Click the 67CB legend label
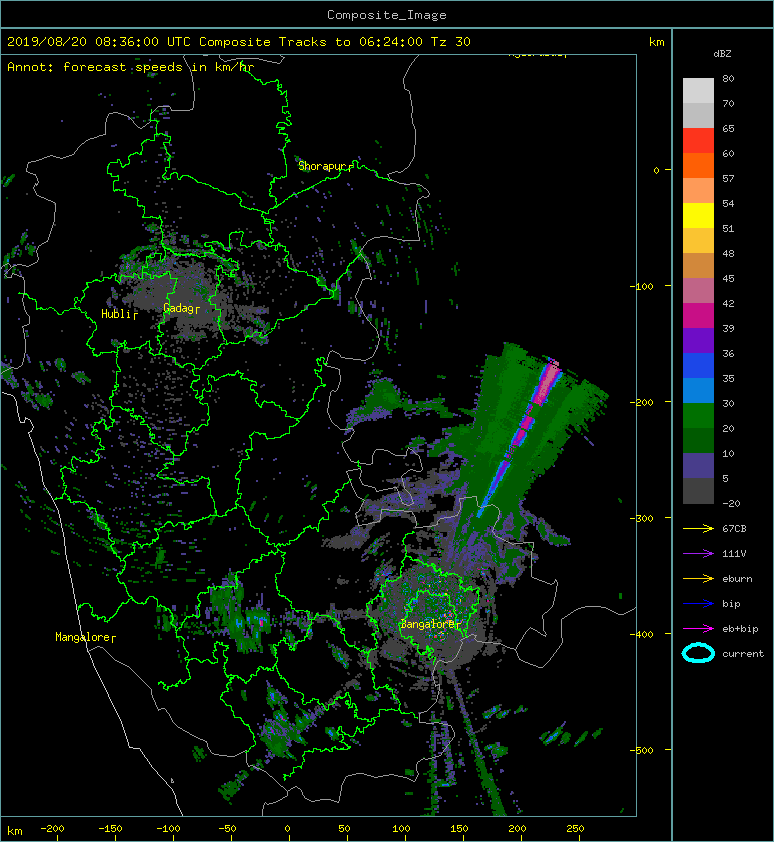774x842 pixels. pyautogui.click(x=734, y=528)
